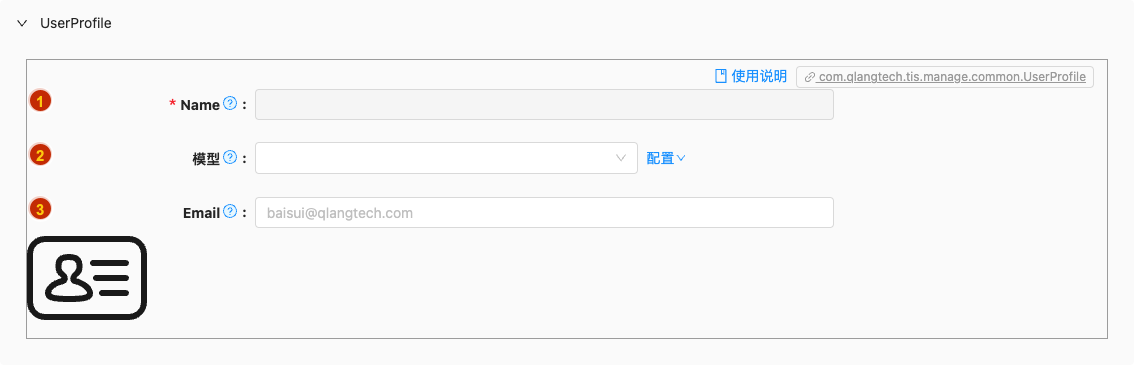Screen dimensions: 1134x365
Task: Click the Email field label
Action: coord(201,213)
